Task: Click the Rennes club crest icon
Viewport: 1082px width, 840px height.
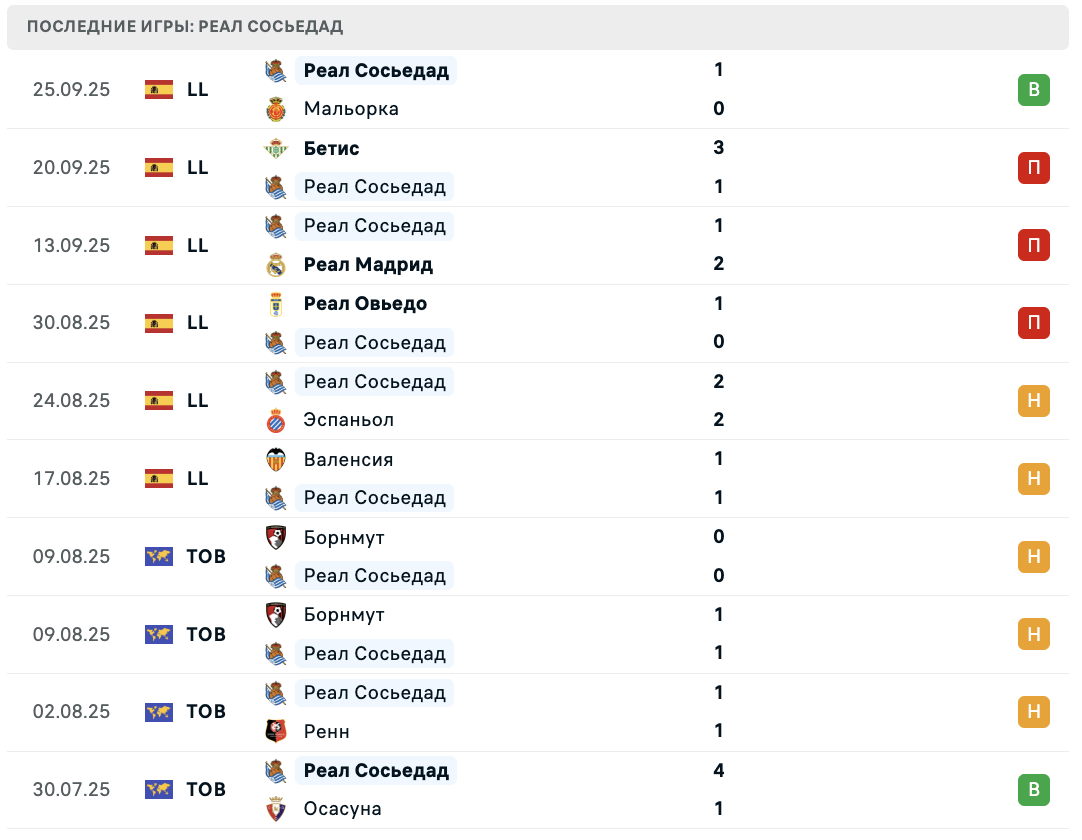Action: click(276, 731)
